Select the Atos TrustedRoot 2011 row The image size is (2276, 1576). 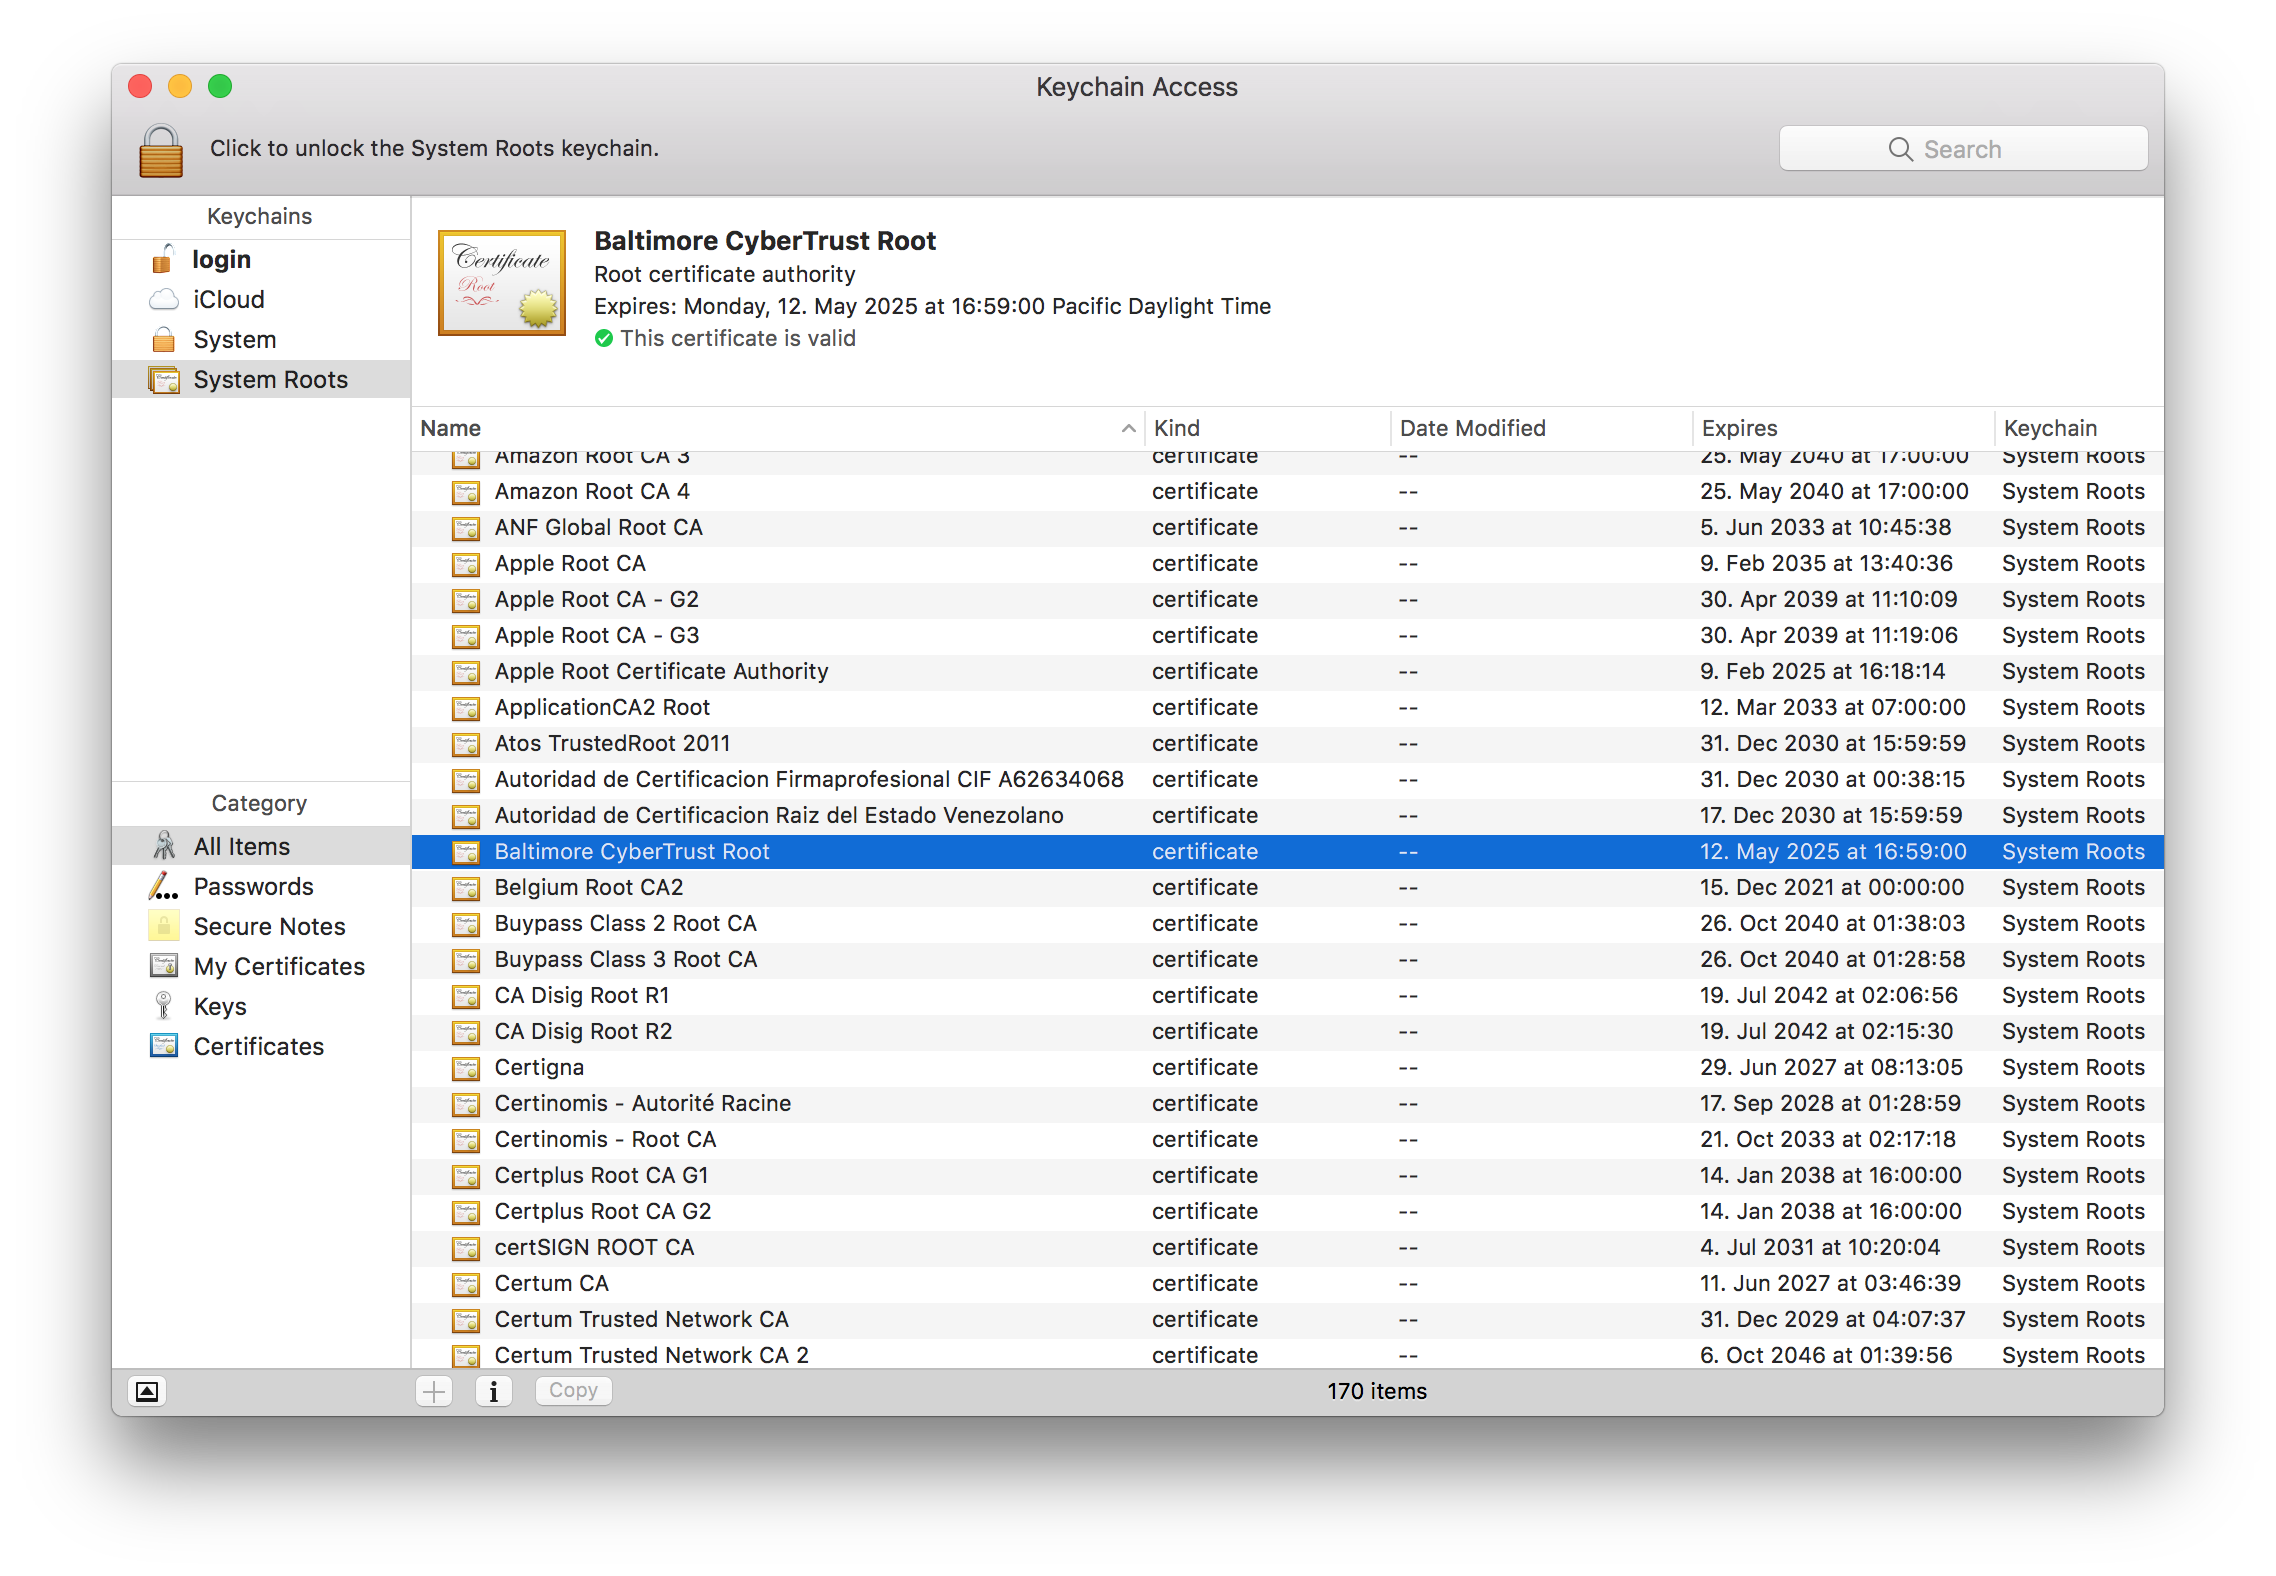(1288, 744)
